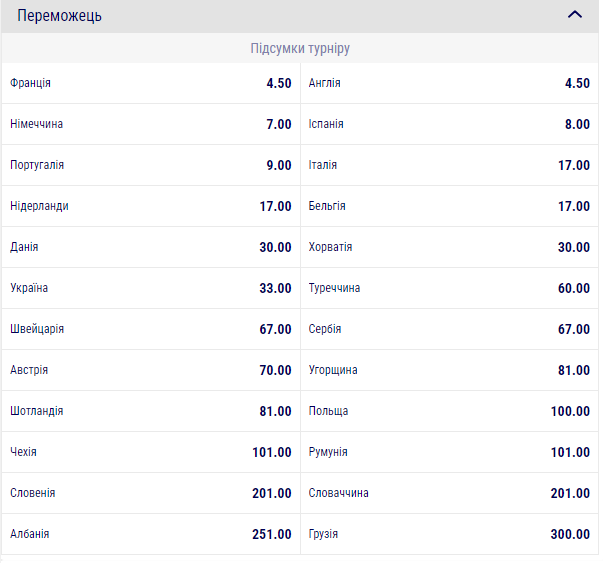Choose Угорщина odds 81.00
The height and width of the screenshot is (563, 603).
[449, 370]
